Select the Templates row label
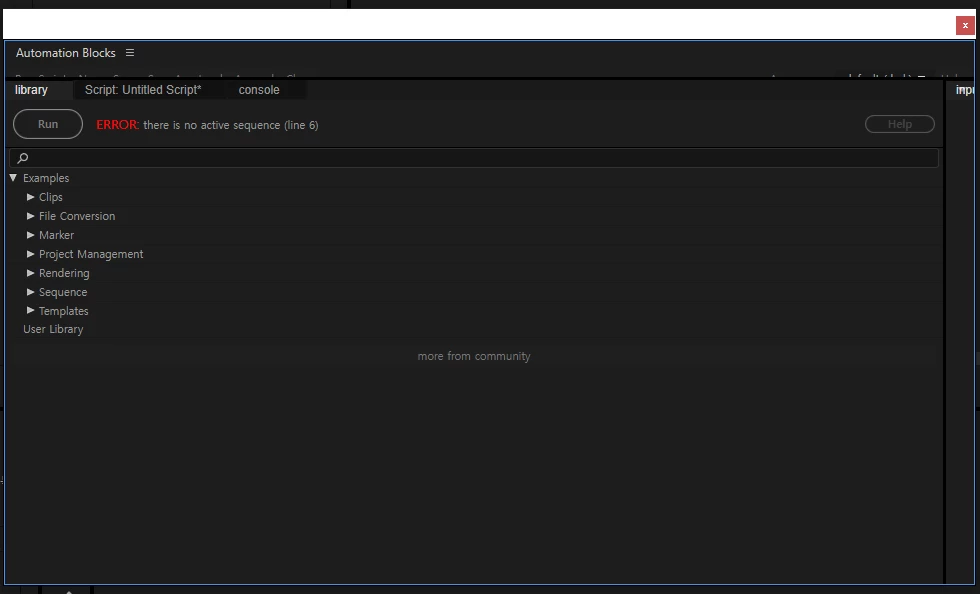980x594 pixels. click(x=64, y=311)
